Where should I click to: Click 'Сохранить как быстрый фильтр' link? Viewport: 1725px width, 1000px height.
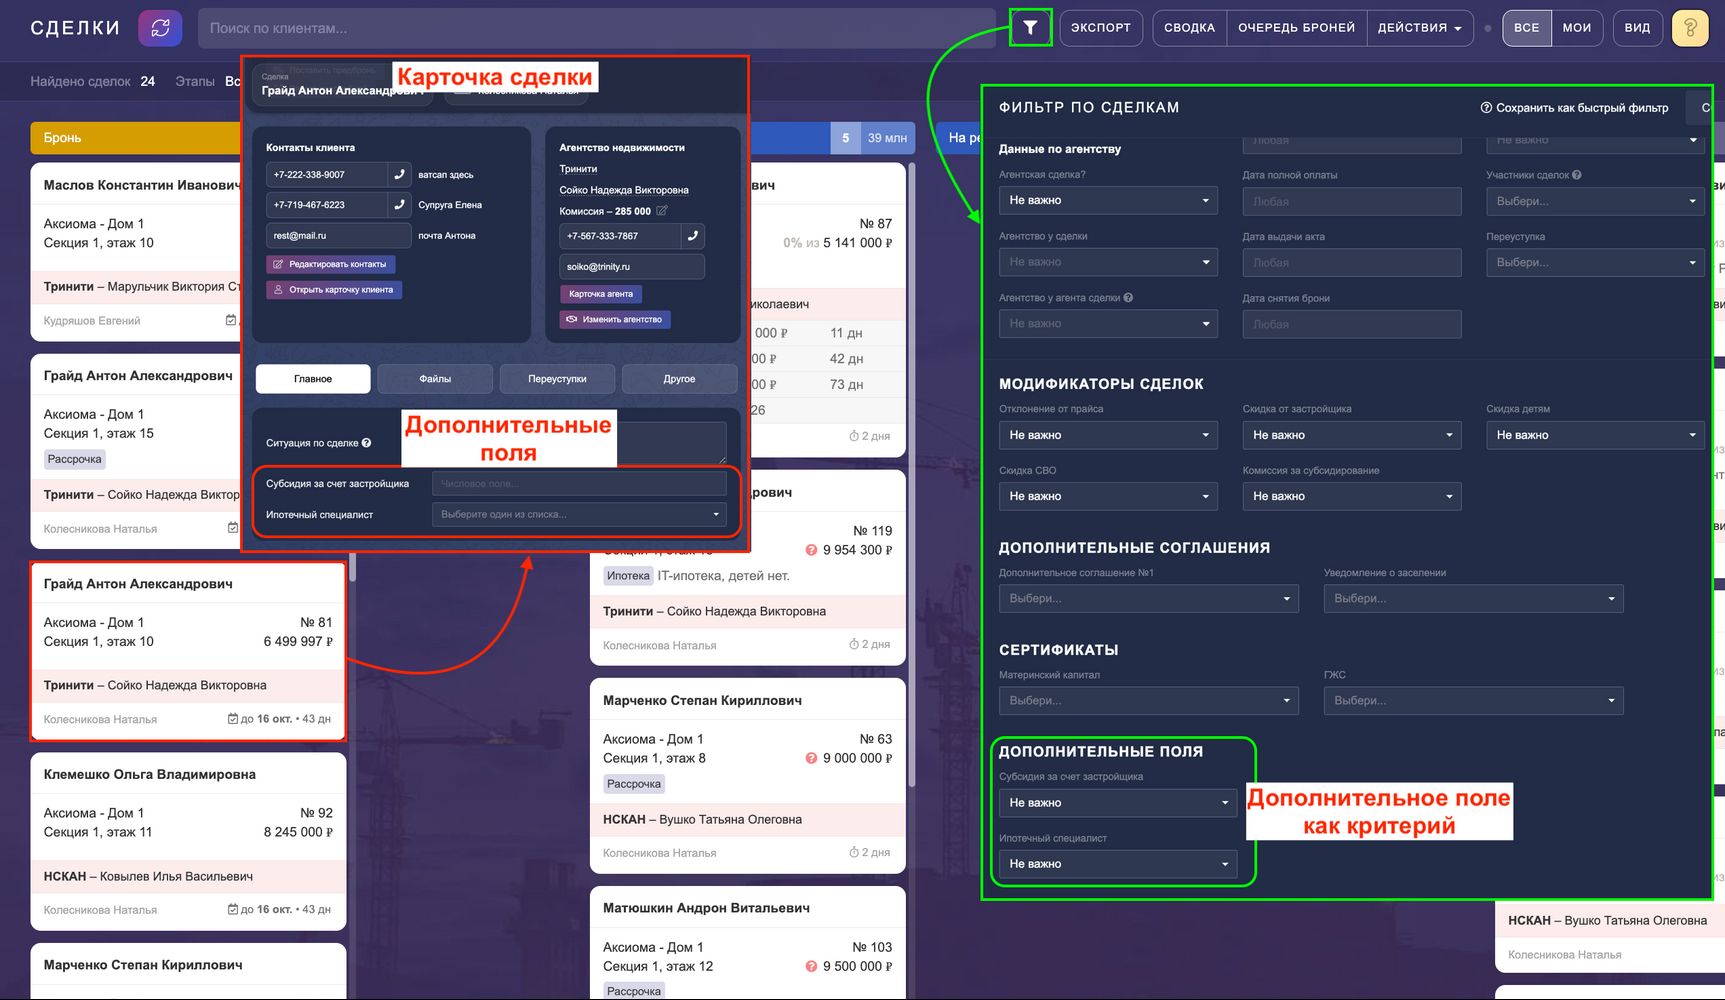(1575, 108)
